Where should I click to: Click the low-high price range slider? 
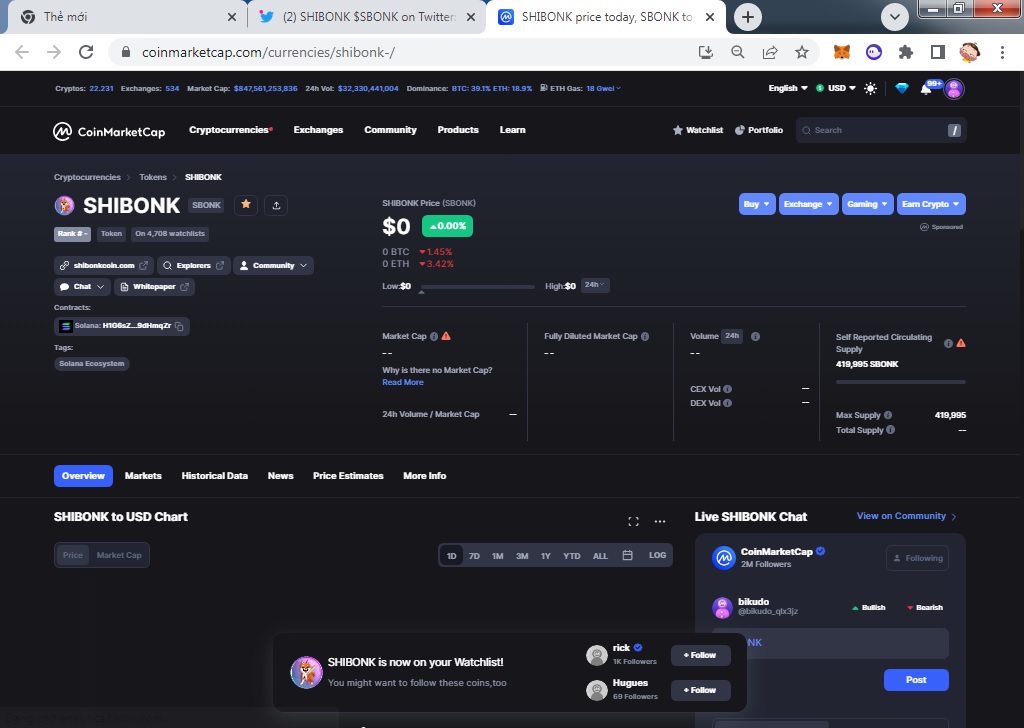coord(478,287)
